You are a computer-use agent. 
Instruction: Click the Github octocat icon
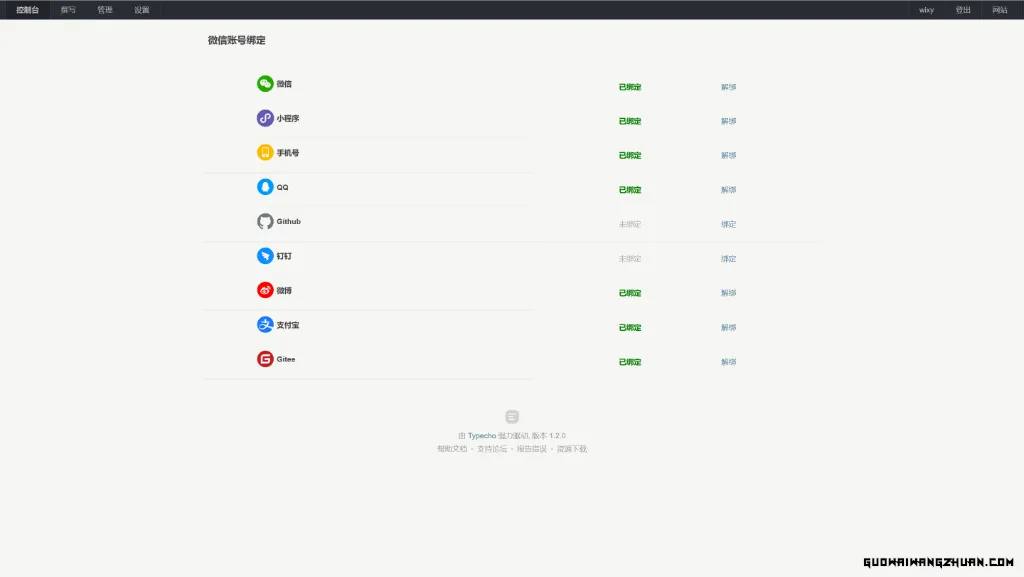[x=264, y=221]
